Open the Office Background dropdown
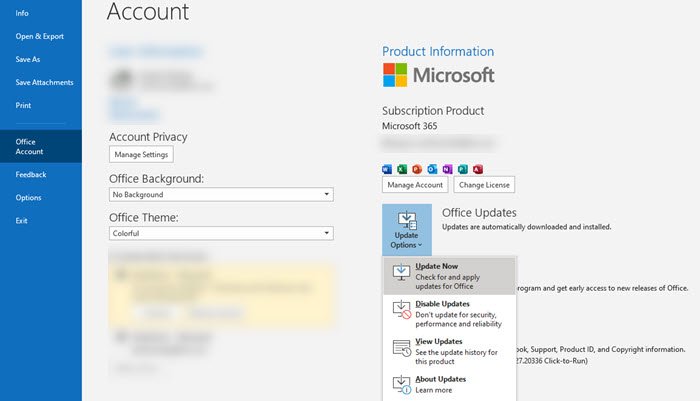This screenshot has height=401, width=700. tap(221, 194)
